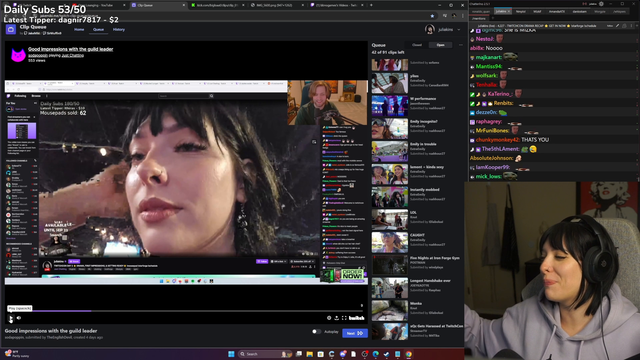Click the taskbar Search box
Screen dimensions: 640x360
click(x=265, y=354)
